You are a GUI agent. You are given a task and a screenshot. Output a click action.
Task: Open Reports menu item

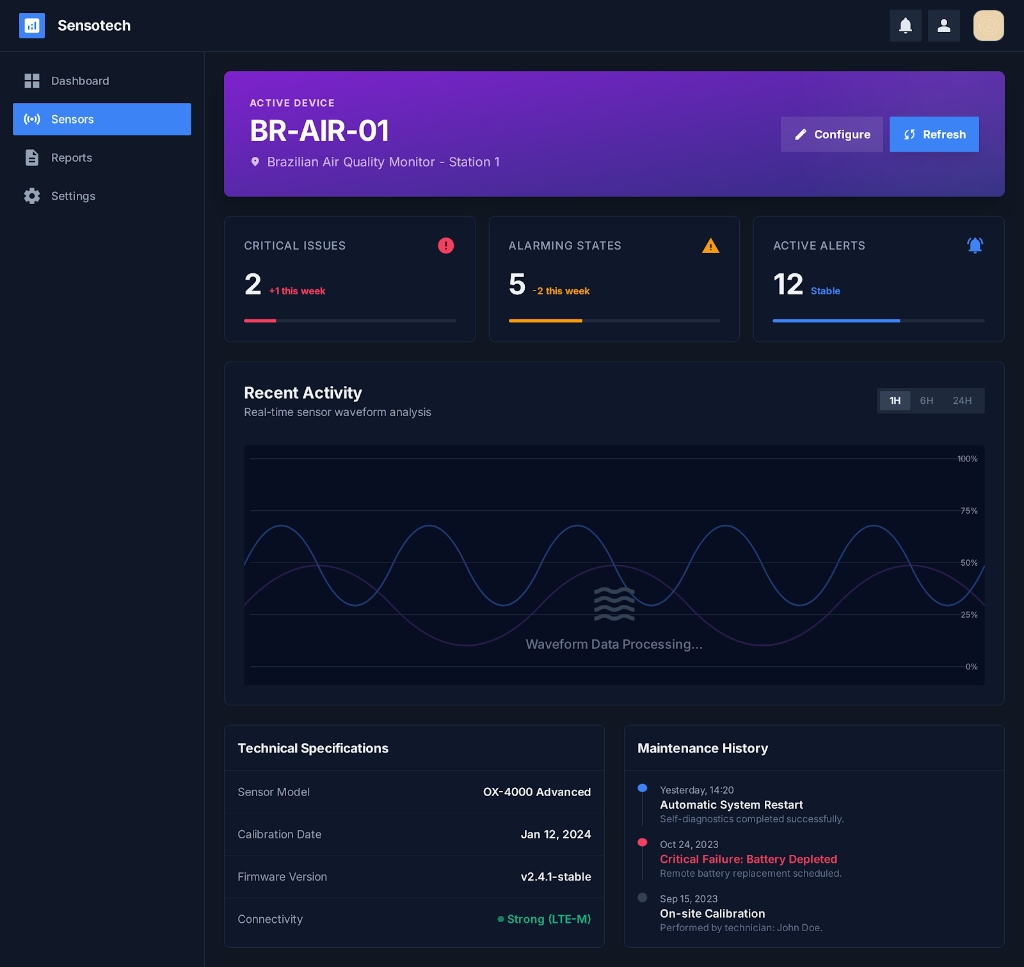point(102,157)
